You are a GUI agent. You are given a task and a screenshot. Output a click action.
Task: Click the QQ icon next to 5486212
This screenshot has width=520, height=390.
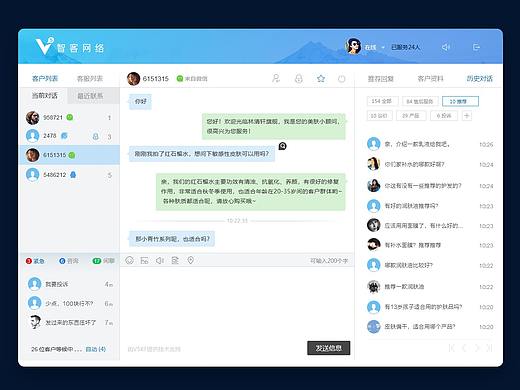tap(73, 175)
